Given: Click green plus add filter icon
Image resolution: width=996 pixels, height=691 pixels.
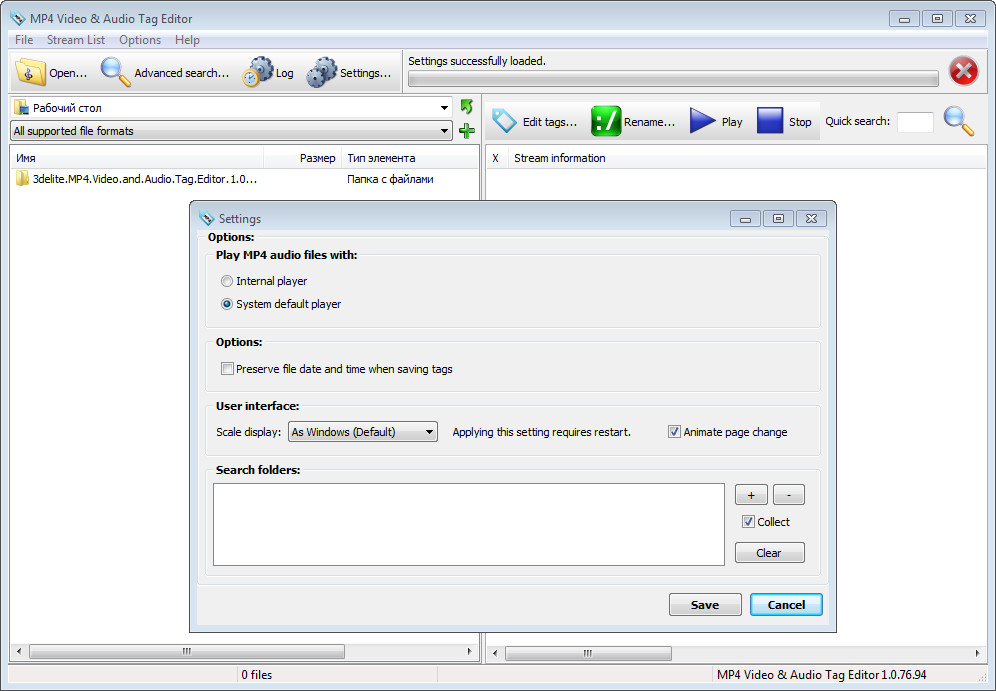Looking at the screenshot, I should pyautogui.click(x=467, y=131).
